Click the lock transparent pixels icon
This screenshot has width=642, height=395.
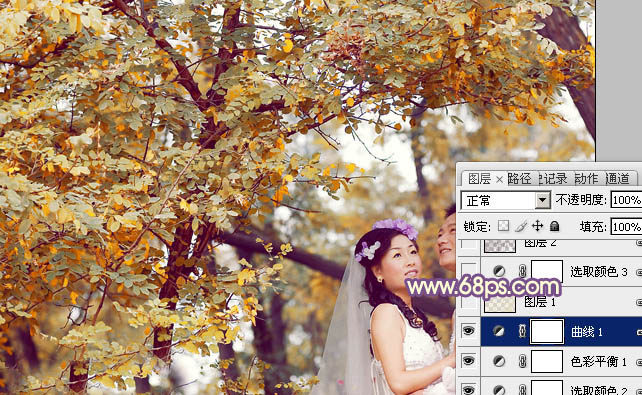[x=503, y=226]
